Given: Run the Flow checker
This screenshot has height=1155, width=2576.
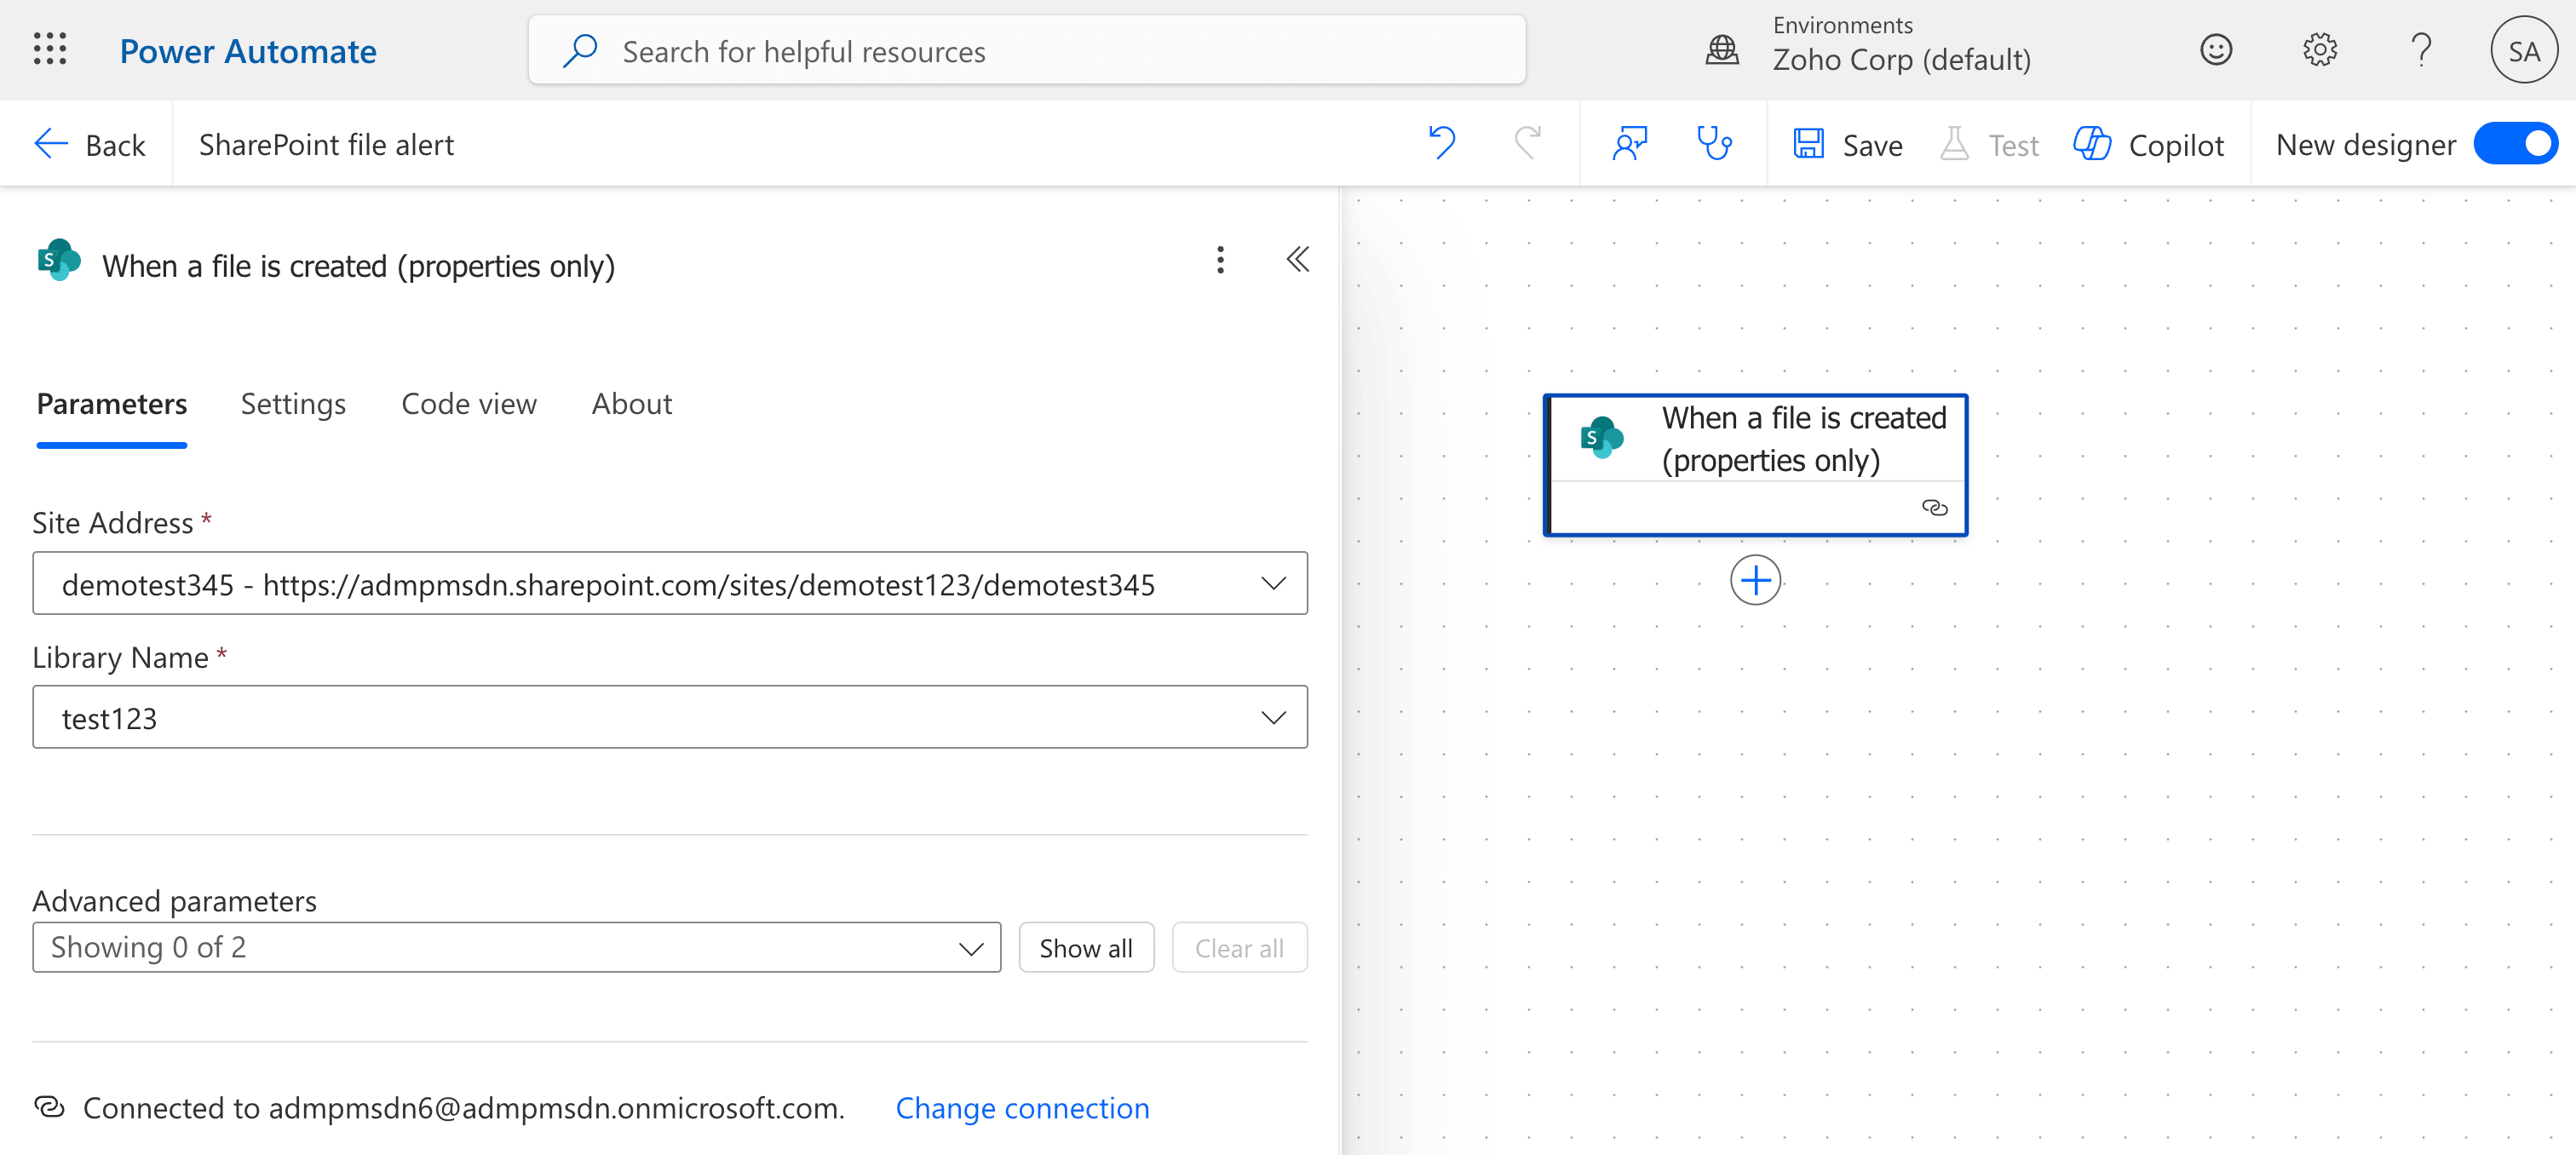Looking at the screenshot, I should (x=1715, y=143).
